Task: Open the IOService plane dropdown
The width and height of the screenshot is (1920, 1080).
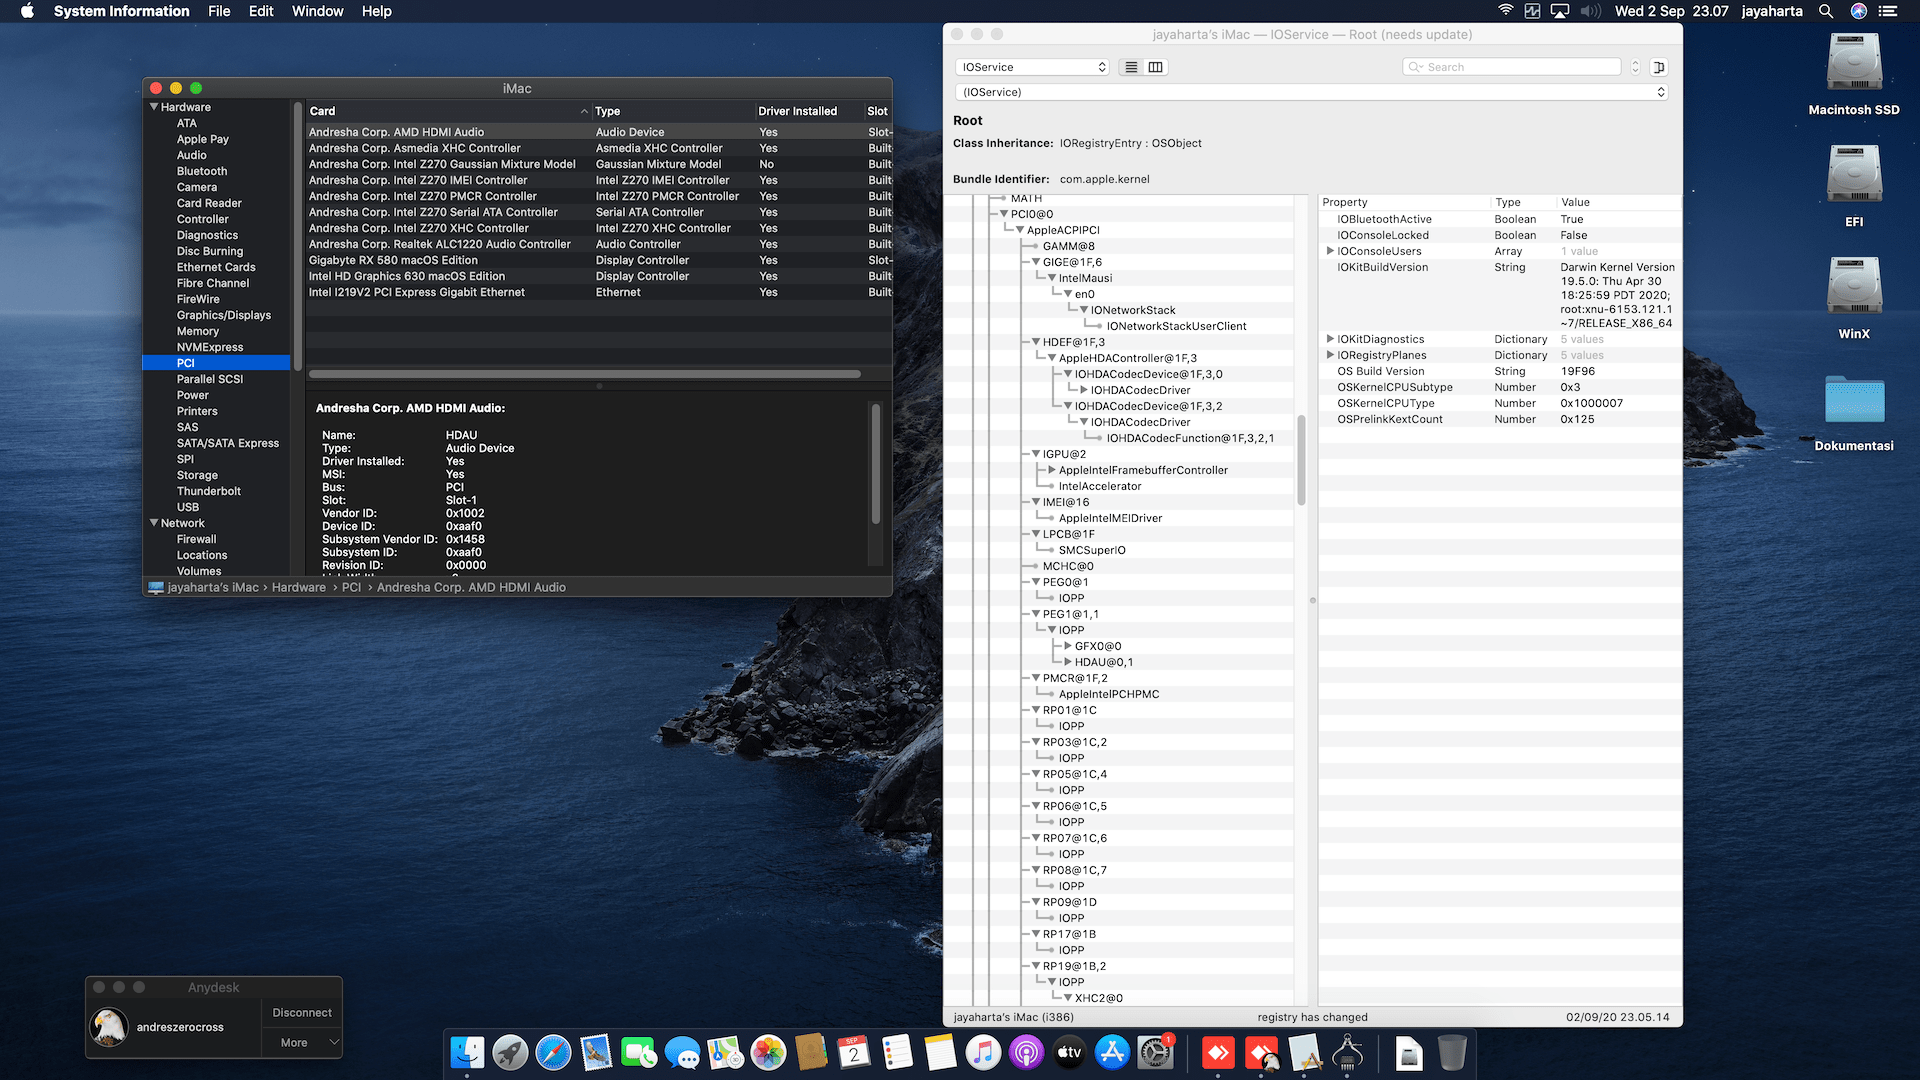Action: click(1032, 67)
